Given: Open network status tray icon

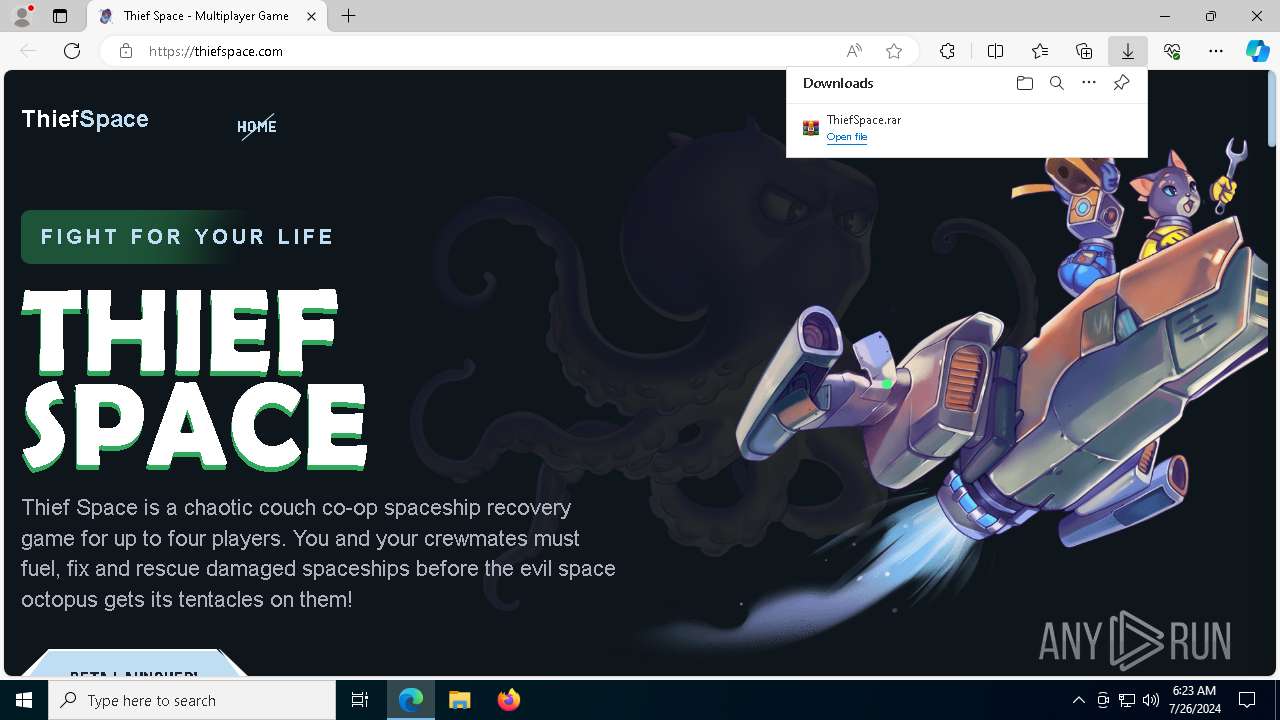Looking at the screenshot, I should [1127, 700].
